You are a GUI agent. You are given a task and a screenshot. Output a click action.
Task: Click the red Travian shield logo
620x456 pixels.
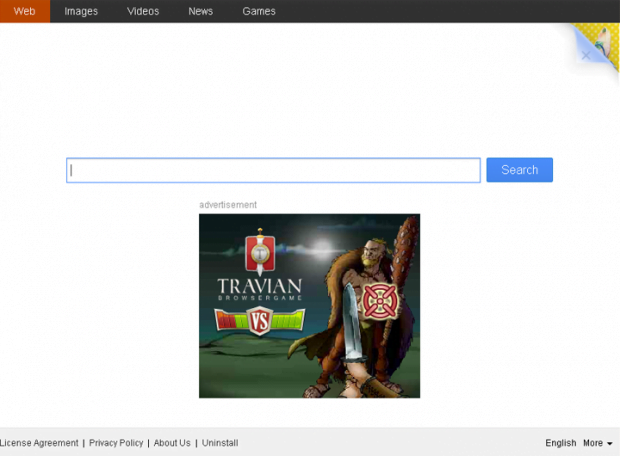260,252
